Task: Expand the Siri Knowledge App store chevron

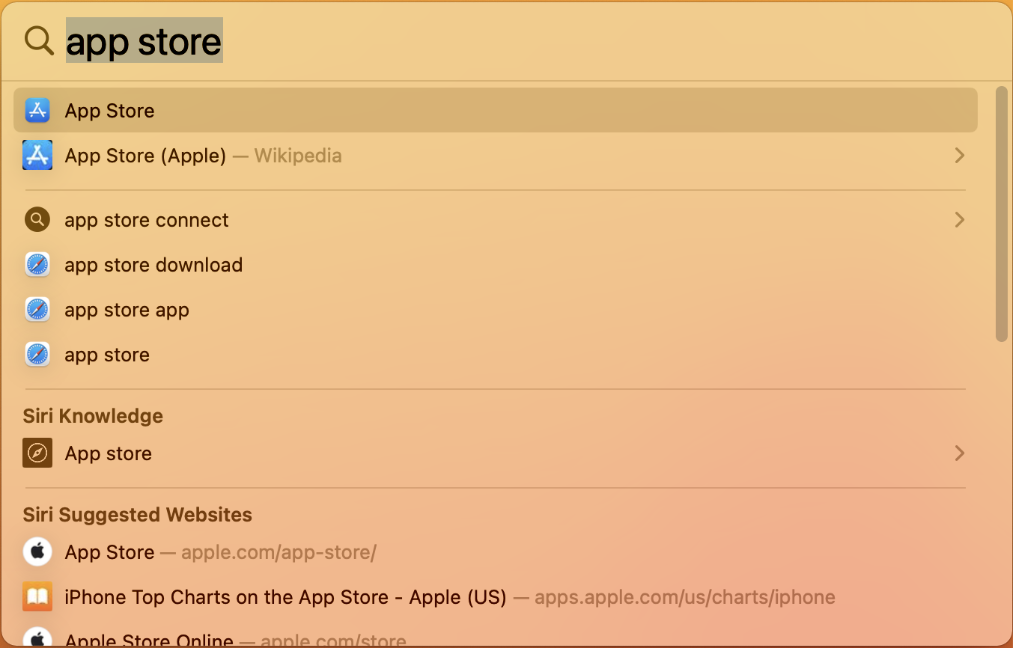Action: (959, 453)
